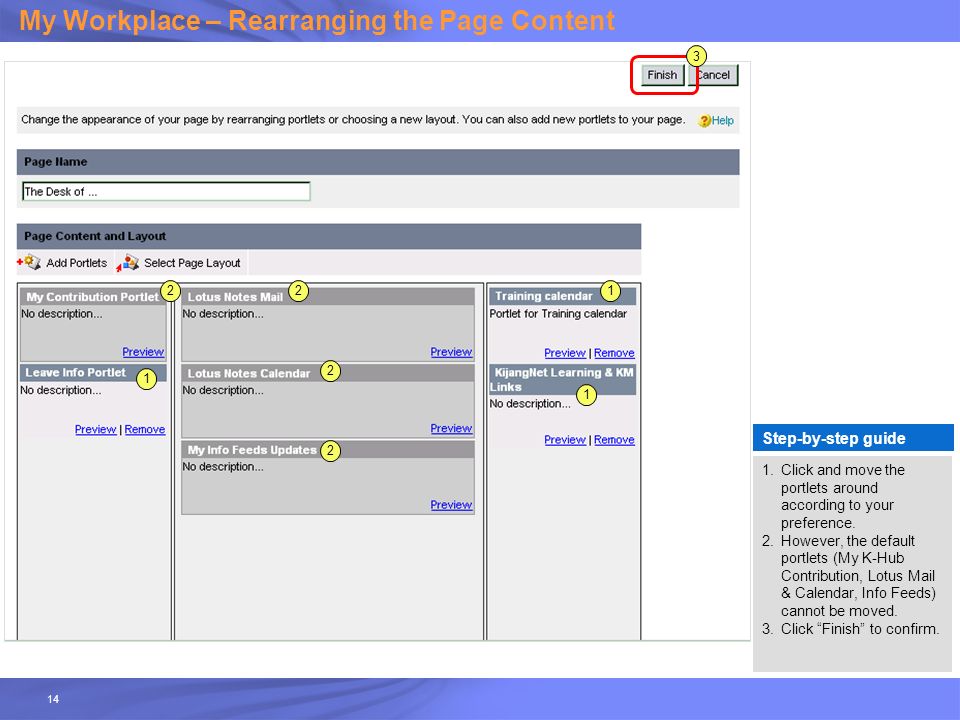Preview the My Info Feeds Updates portlet

click(451, 505)
